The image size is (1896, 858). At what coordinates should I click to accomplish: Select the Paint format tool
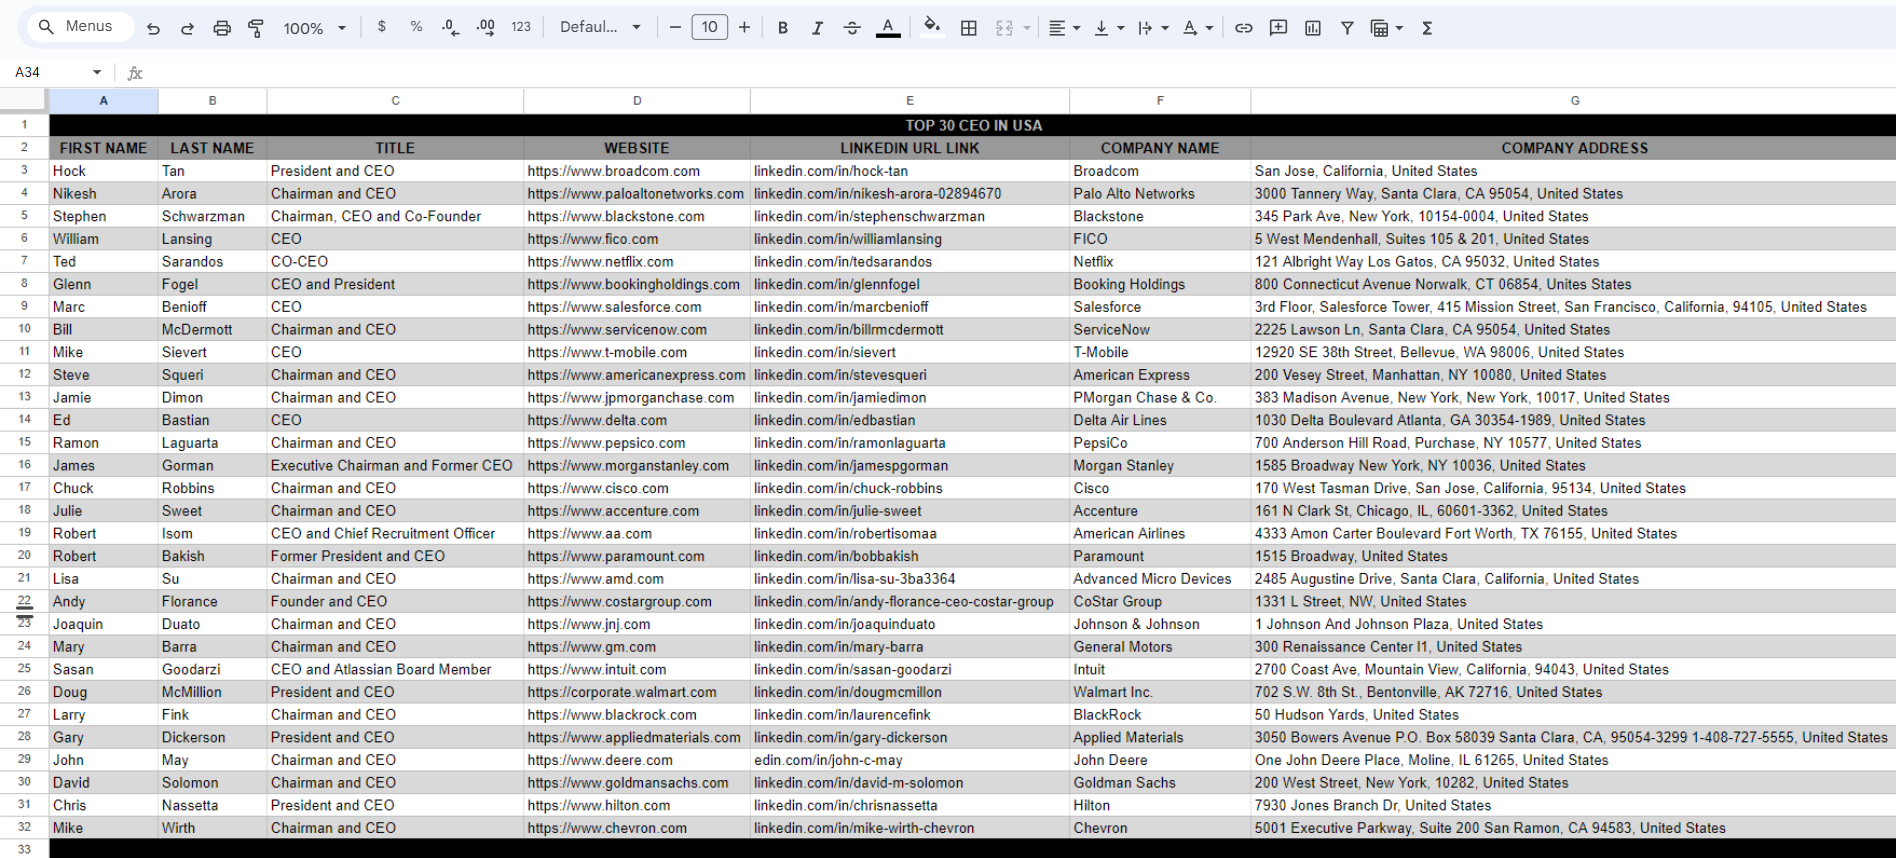tap(256, 28)
